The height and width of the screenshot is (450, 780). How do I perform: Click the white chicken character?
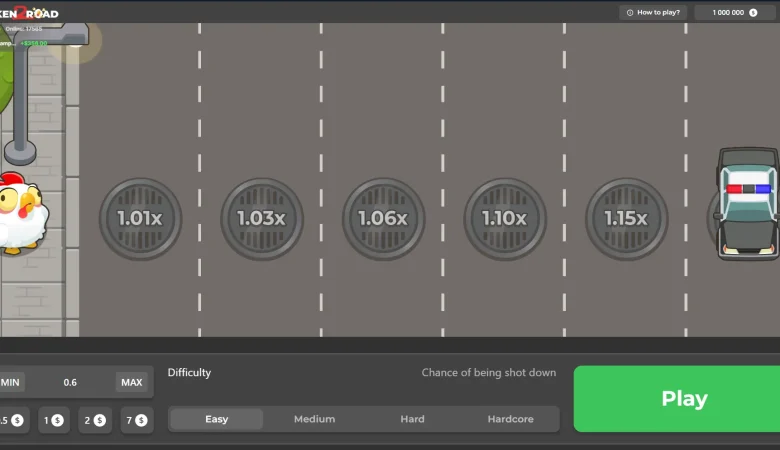(x=20, y=213)
